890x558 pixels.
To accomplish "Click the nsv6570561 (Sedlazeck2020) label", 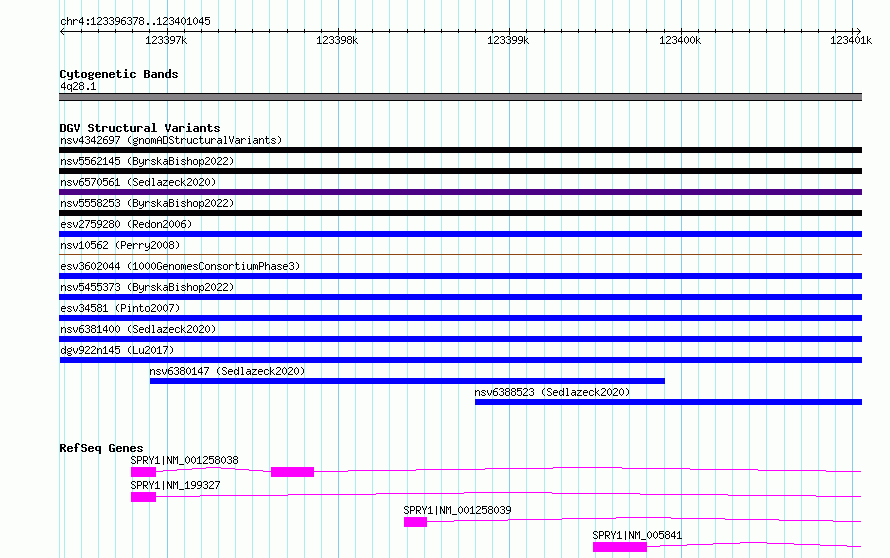I will click(x=138, y=182).
